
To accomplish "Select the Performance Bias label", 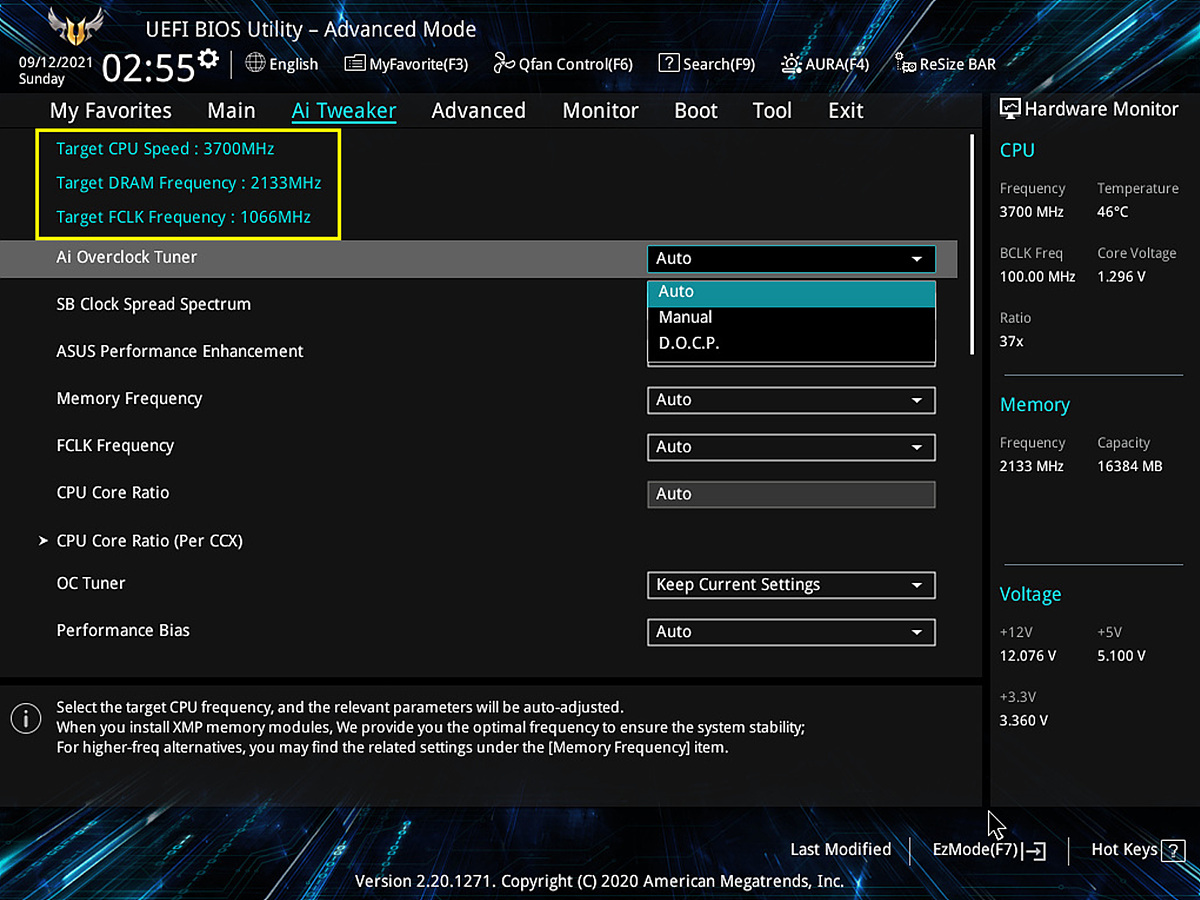I will click(123, 630).
